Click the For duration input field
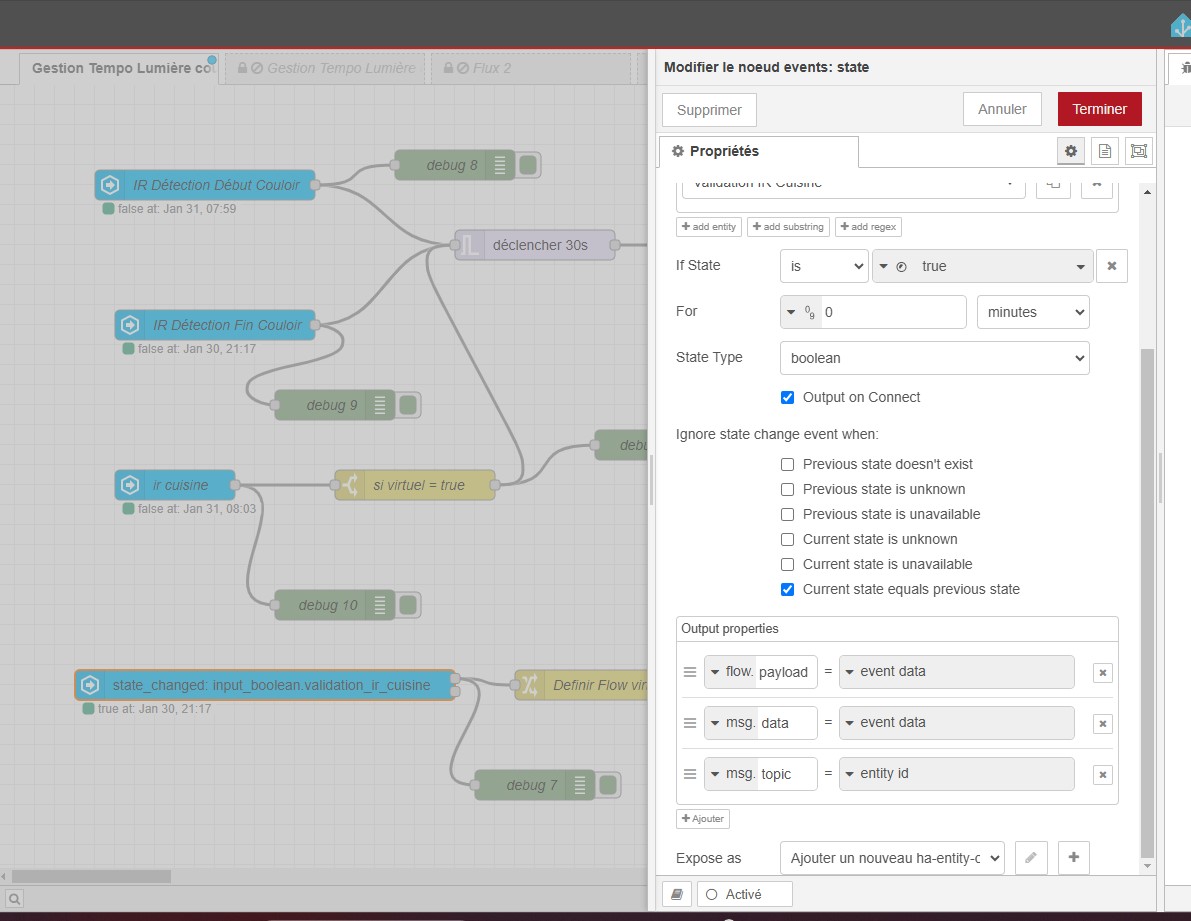This screenshot has height=921, width=1191. click(892, 312)
